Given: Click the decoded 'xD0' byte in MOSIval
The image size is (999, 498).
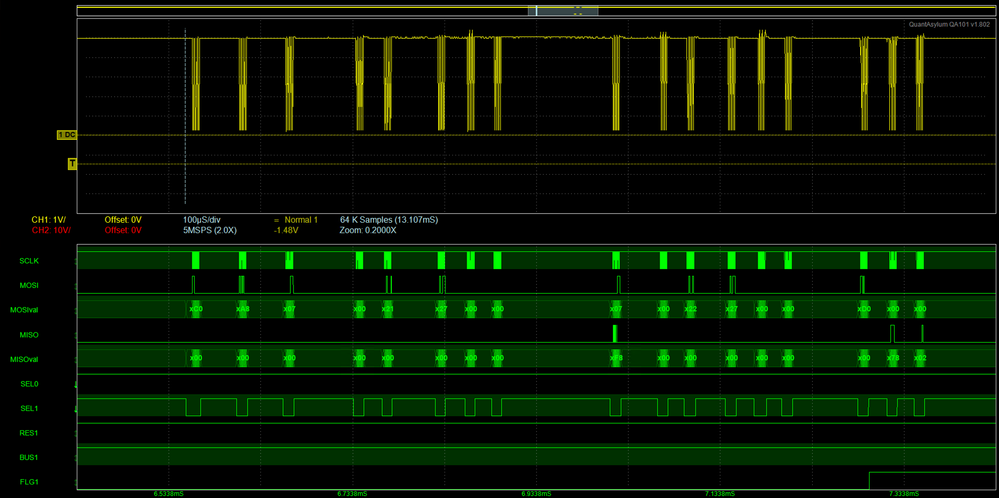Looking at the screenshot, I should coord(864,309).
